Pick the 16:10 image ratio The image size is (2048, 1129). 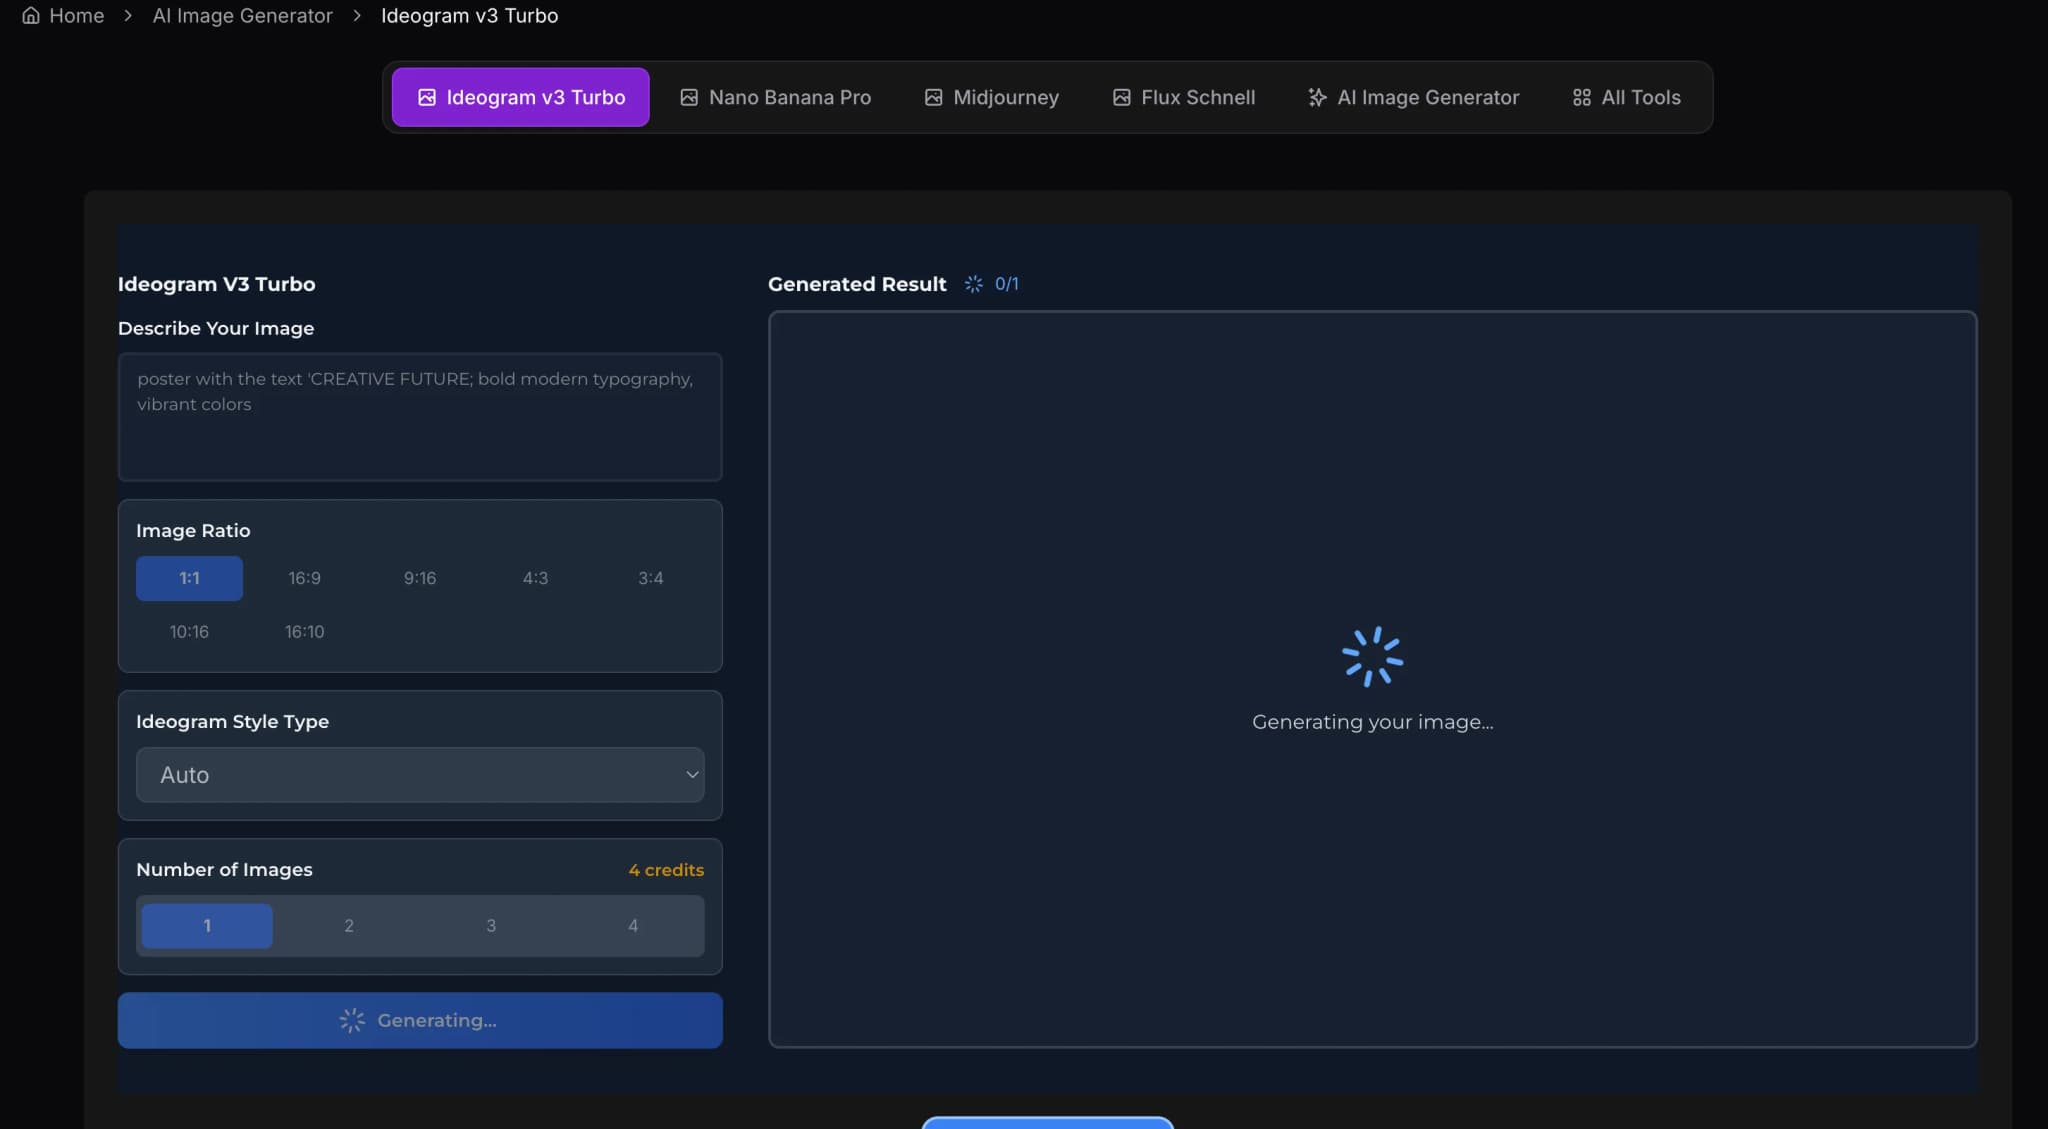(304, 632)
